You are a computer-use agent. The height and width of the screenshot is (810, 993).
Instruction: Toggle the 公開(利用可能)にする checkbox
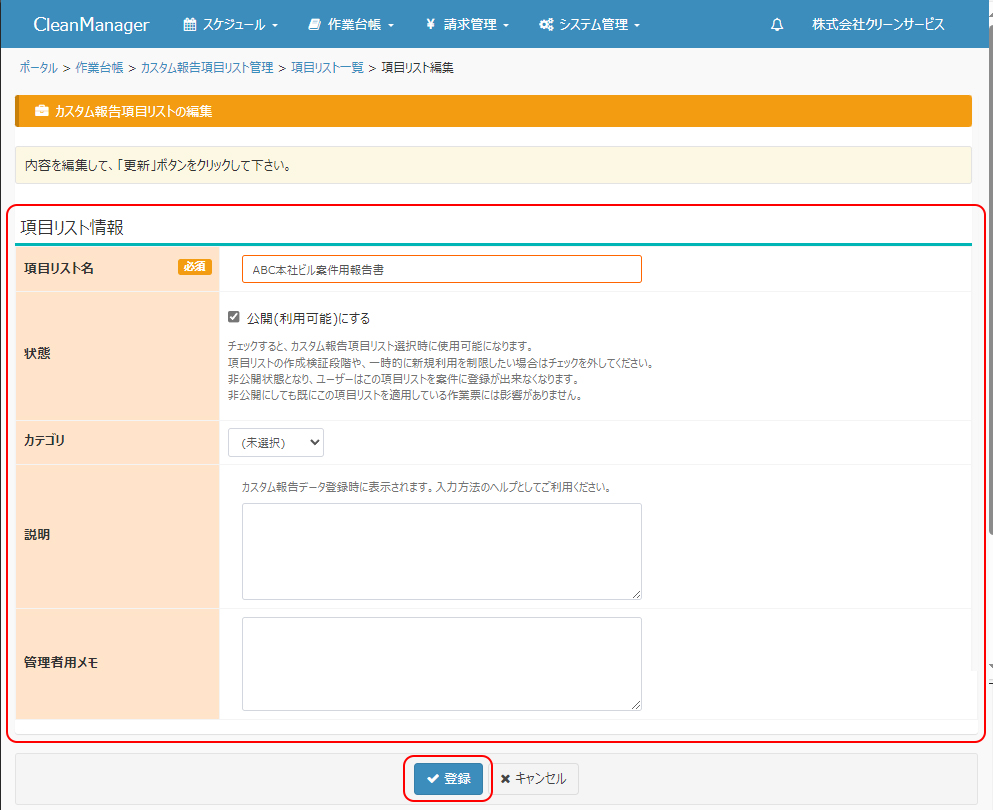[x=234, y=318]
